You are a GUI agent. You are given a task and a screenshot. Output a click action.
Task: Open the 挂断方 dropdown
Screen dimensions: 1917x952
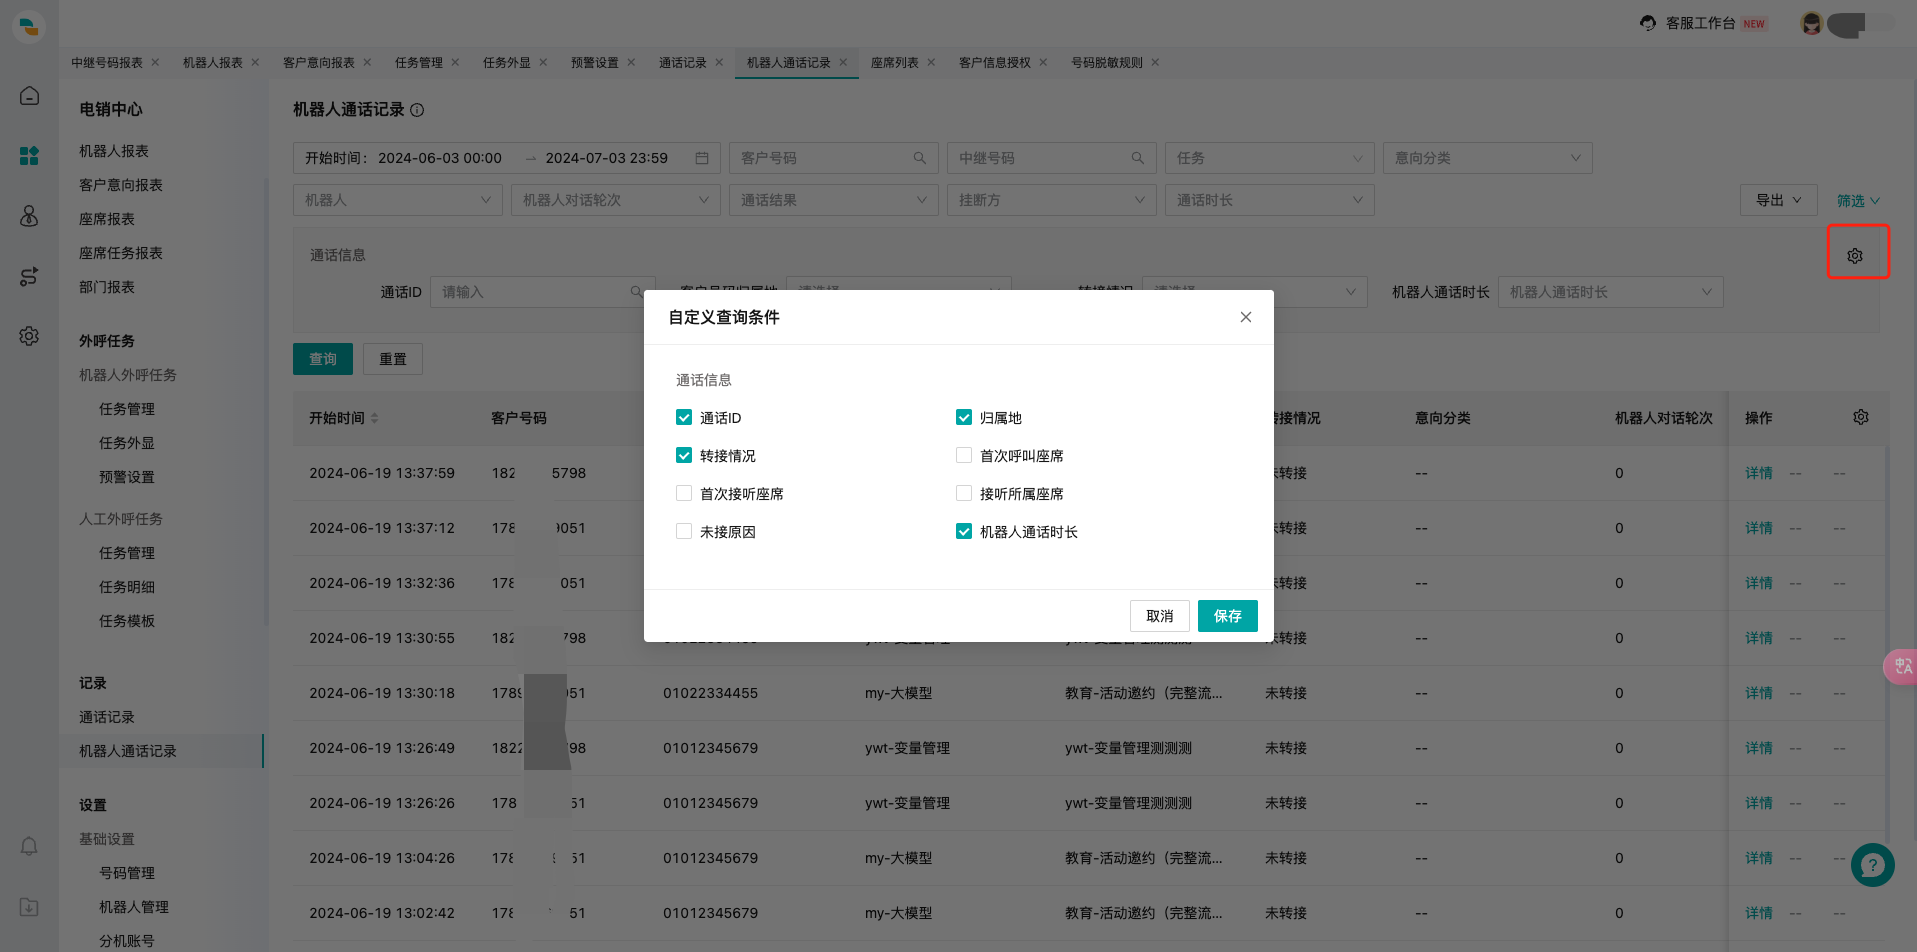point(1052,200)
